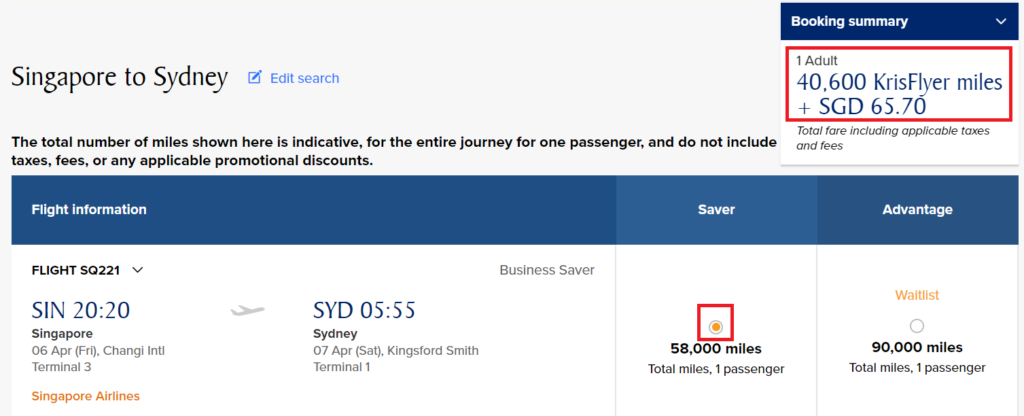Click the FLIGHT SQ221 label
This screenshot has width=1024, height=416.
pyautogui.click(x=76, y=270)
